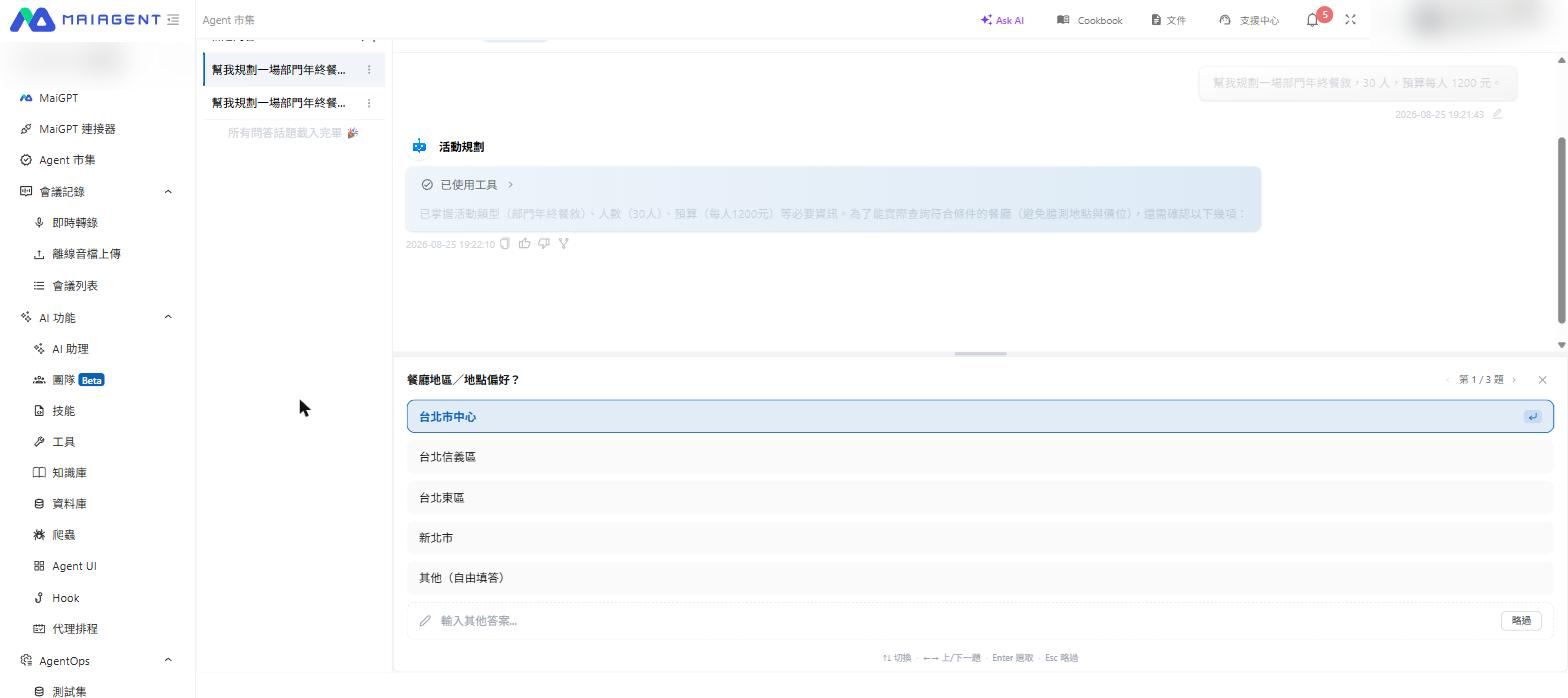Click the chat vertical scrollbar

click(x=1562, y=230)
